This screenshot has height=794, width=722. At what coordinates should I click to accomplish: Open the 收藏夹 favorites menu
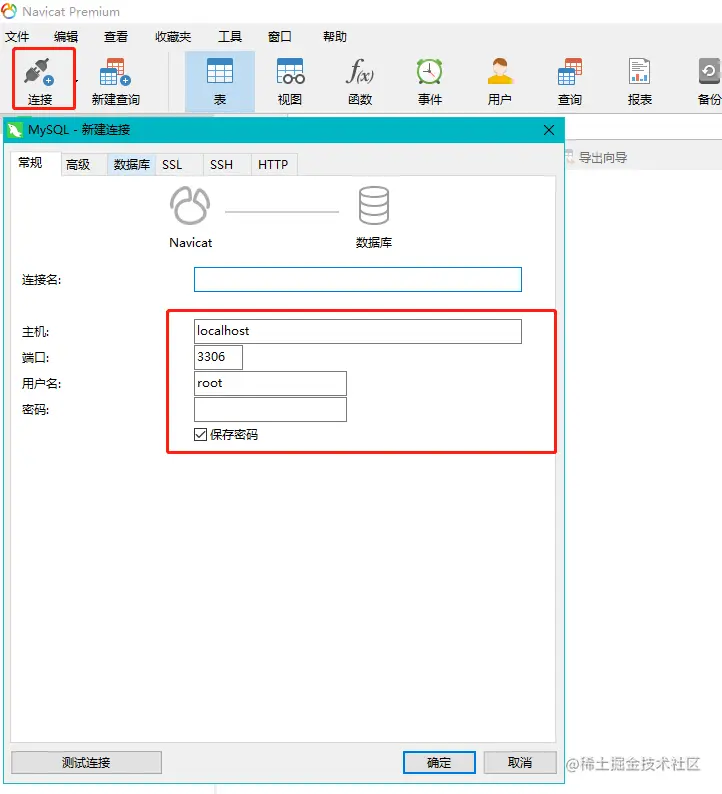point(173,36)
